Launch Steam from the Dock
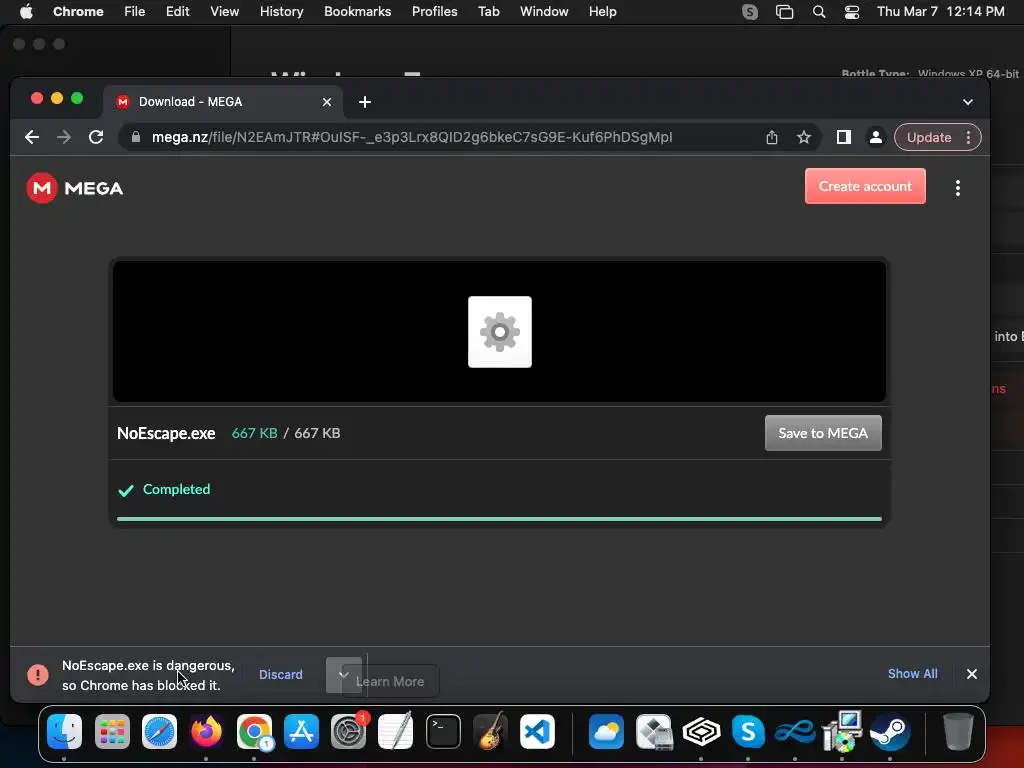This screenshot has width=1024, height=768. tap(889, 731)
